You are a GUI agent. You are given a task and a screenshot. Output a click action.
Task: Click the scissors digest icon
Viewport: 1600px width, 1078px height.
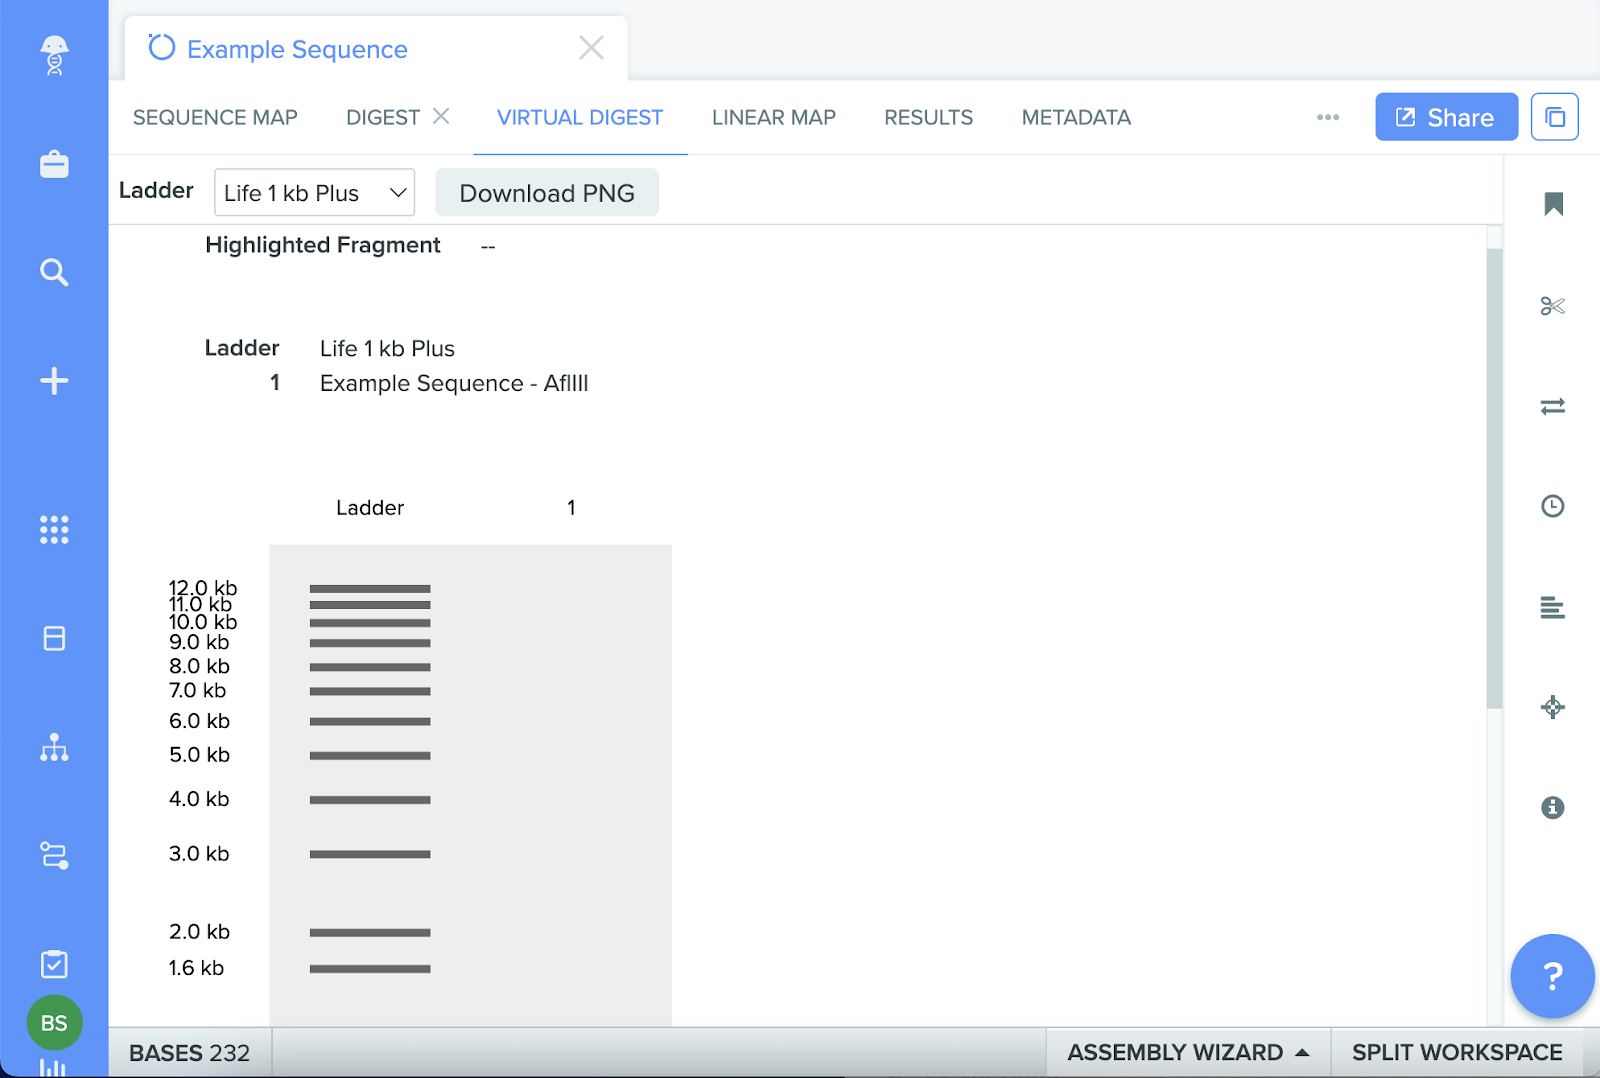coord(1552,306)
